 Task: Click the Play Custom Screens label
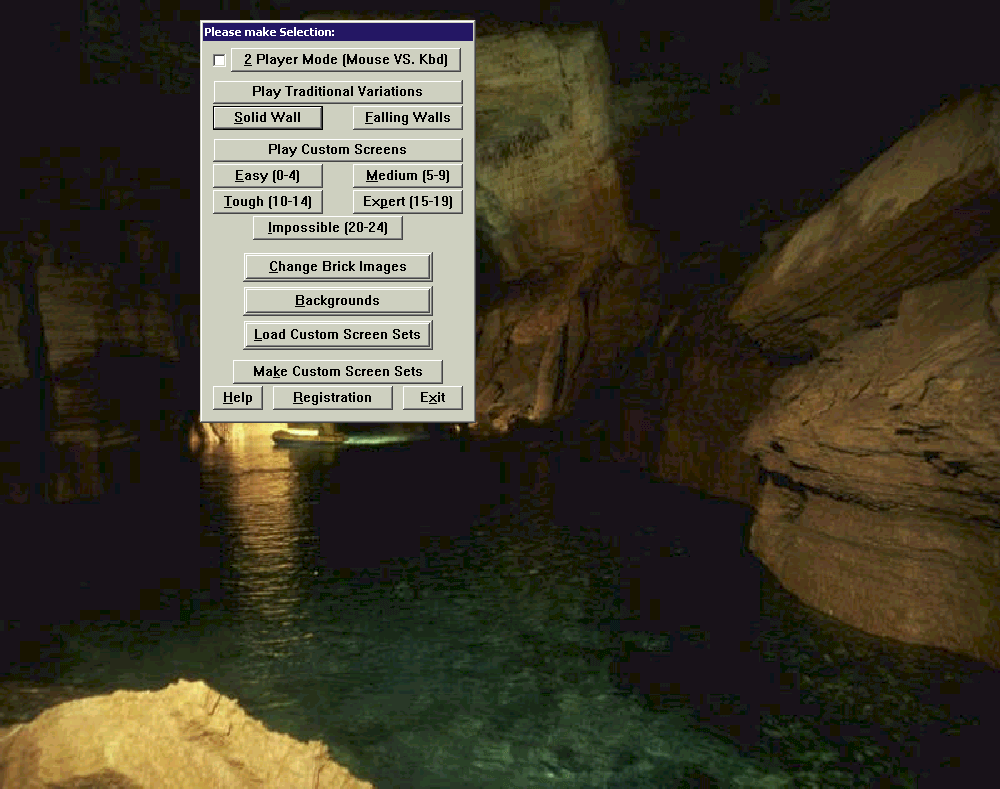(337, 149)
